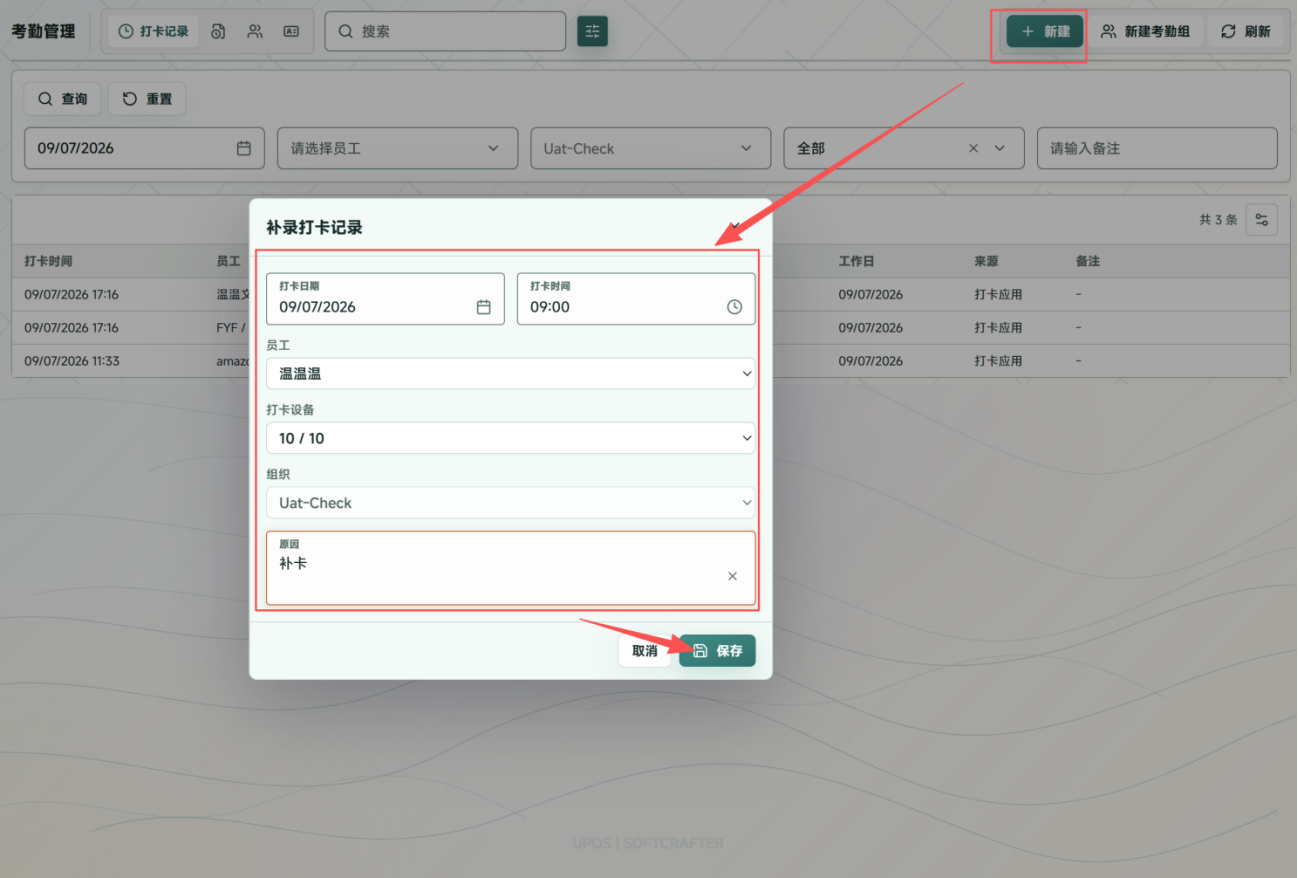Open the document-with-clock icon tab

click(x=218, y=31)
